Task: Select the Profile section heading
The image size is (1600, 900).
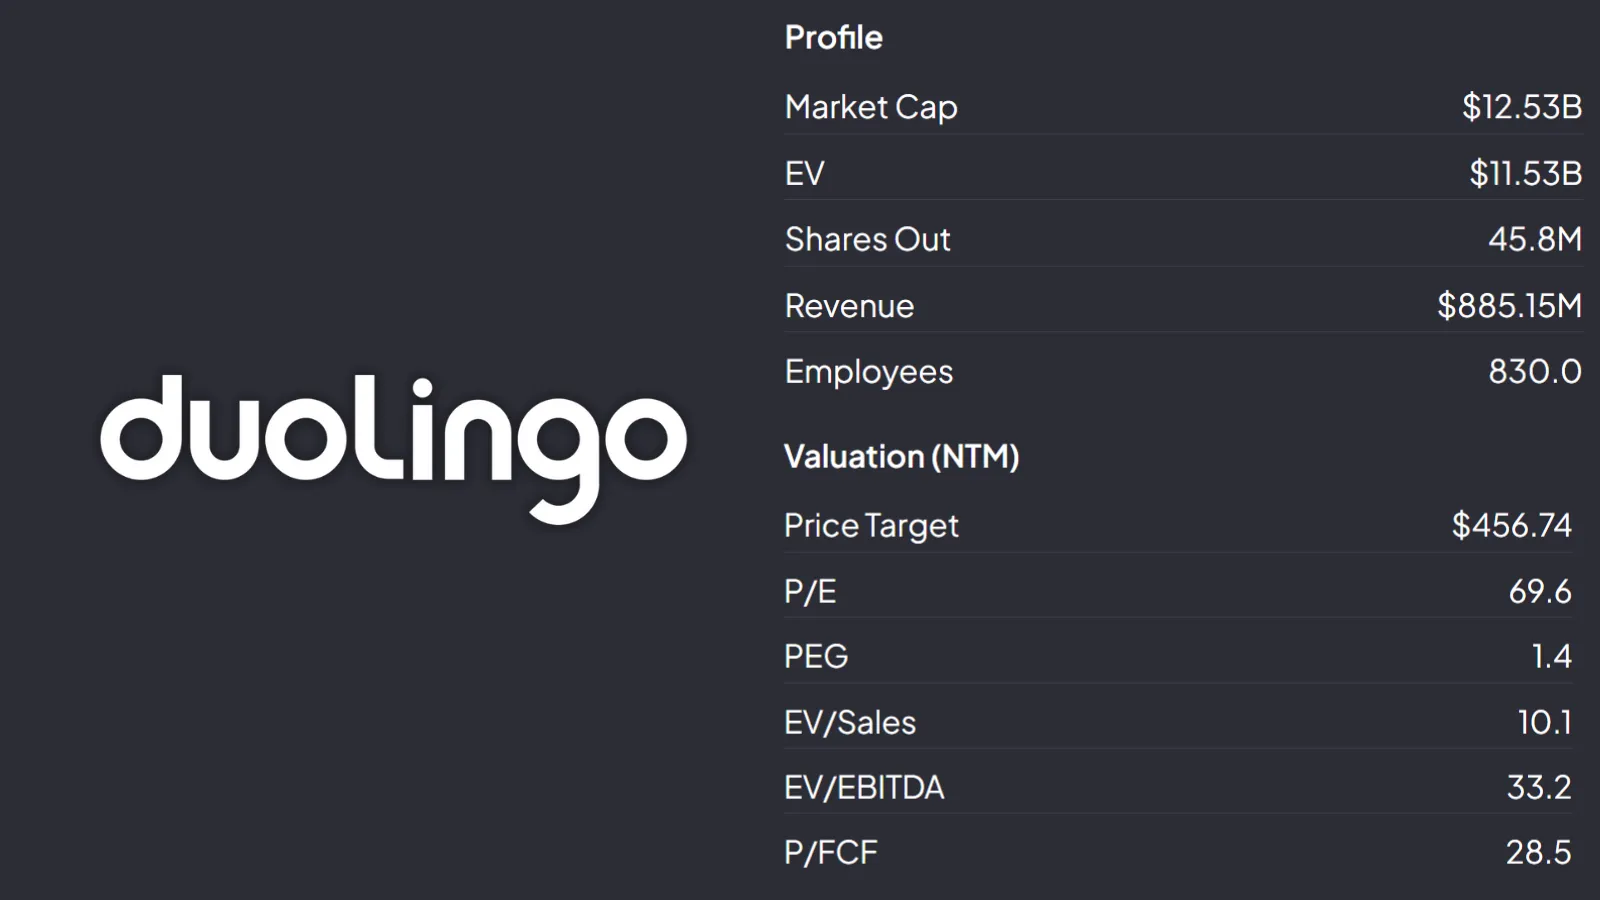Action: pyautogui.click(x=834, y=37)
